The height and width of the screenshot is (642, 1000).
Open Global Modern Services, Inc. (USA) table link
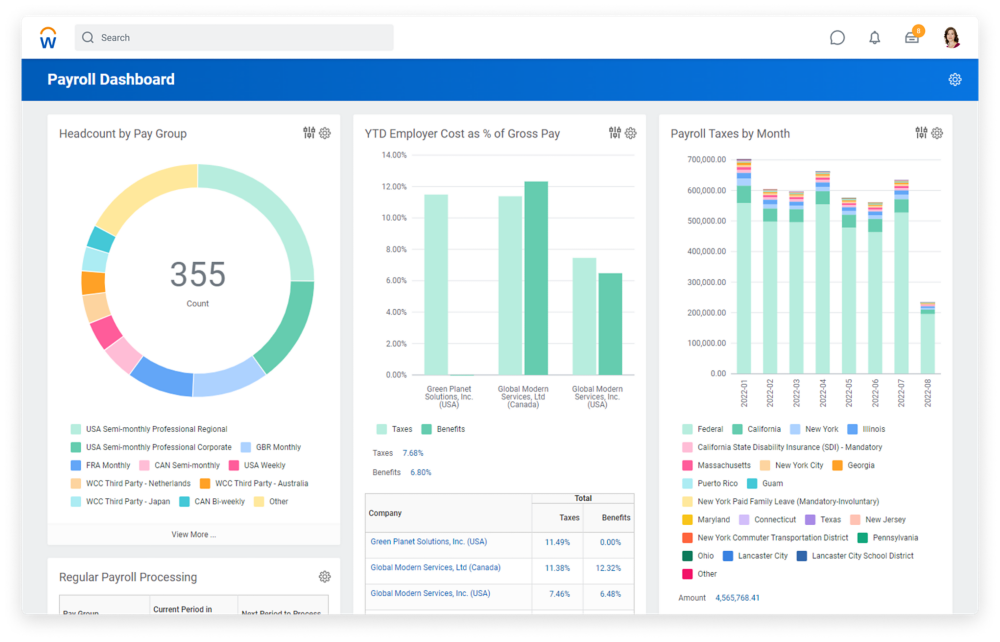pos(430,593)
